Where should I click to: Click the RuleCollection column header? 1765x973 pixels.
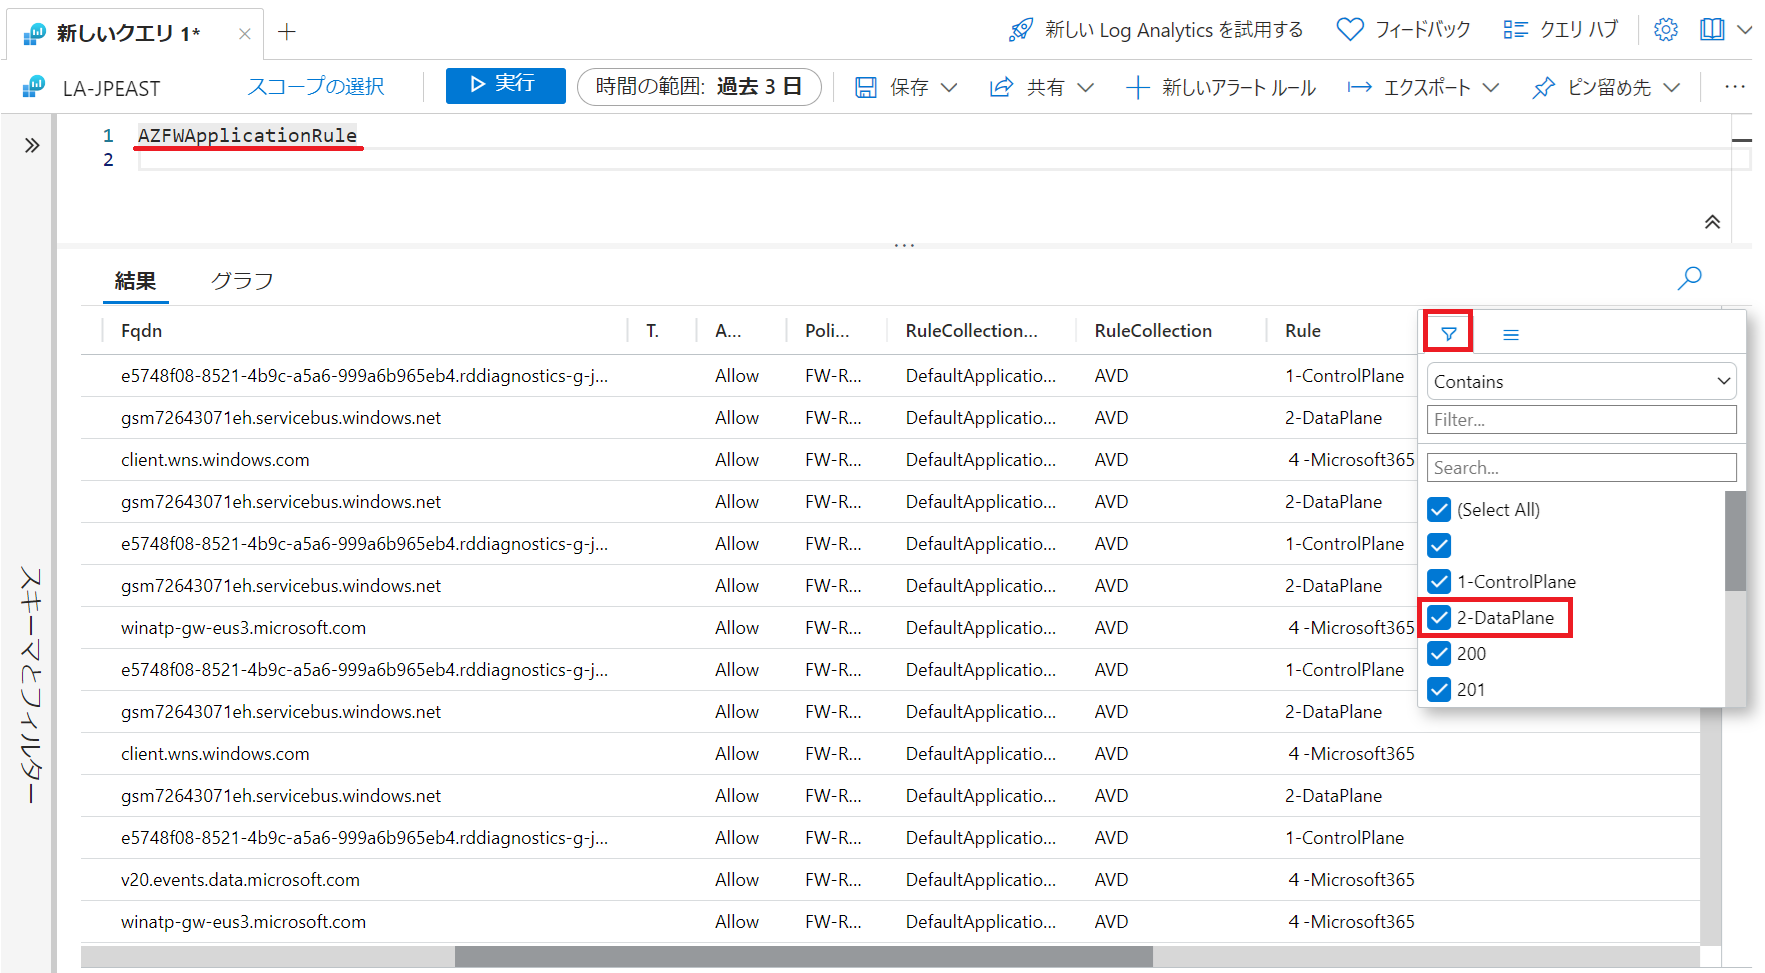(x=1153, y=331)
